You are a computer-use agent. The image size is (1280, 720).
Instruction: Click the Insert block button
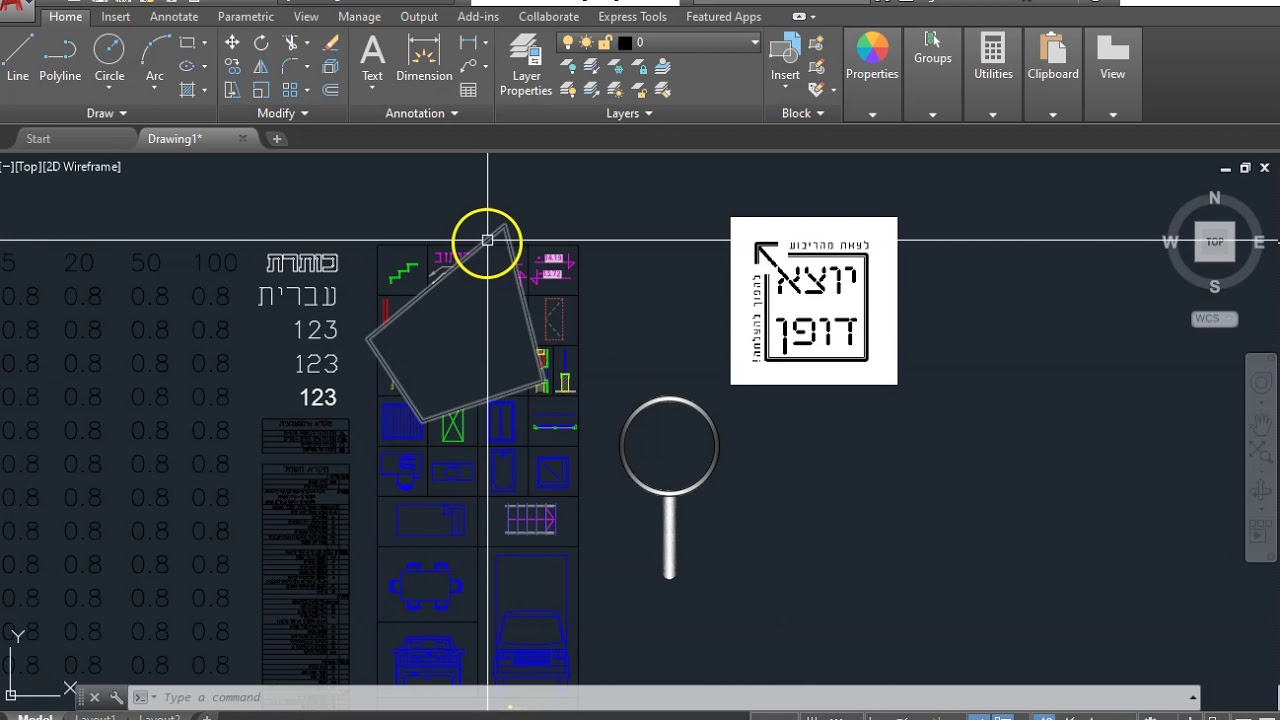point(785,58)
